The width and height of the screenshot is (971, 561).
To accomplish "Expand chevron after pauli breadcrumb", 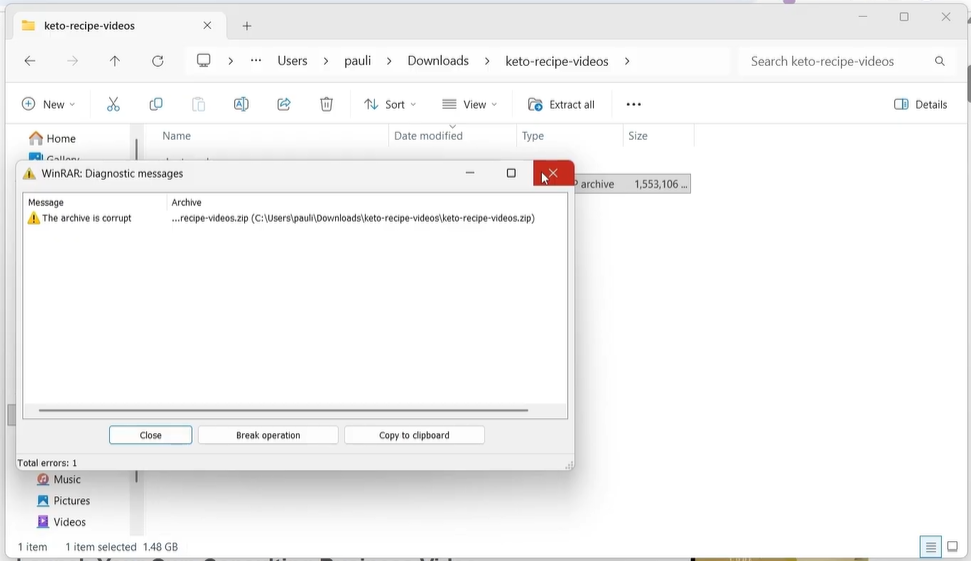I will (x=389, y=61).
